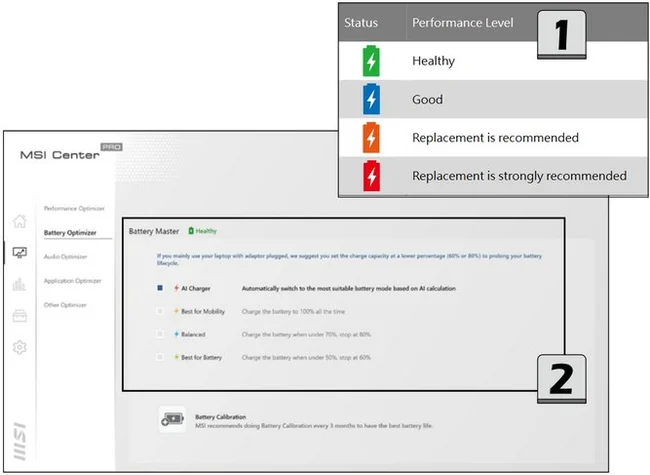
Task: Open Audio Optimizer menu item
Action: click(x=65, y=257)
